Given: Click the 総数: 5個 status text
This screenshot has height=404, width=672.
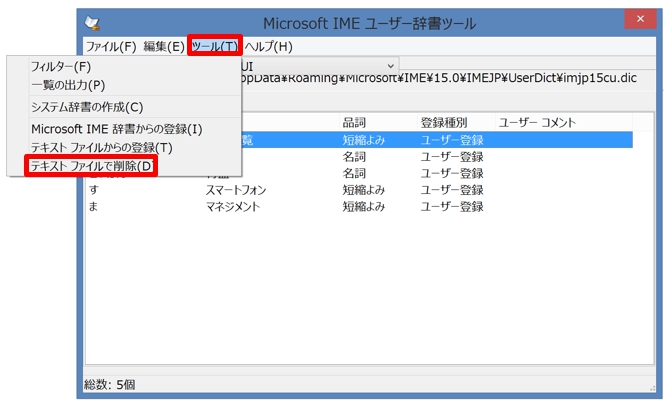Looking at the screenshot, I should point(109,384).
